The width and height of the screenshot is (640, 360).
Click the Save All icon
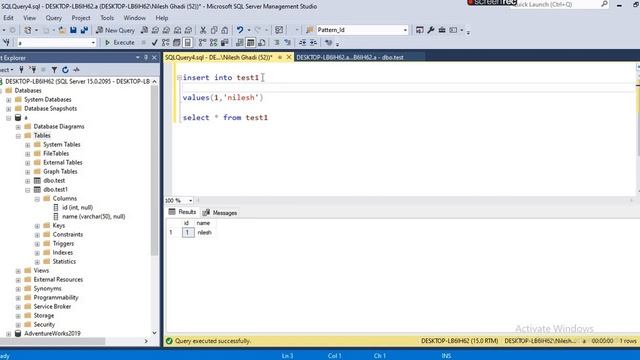(x=84, y=30)
